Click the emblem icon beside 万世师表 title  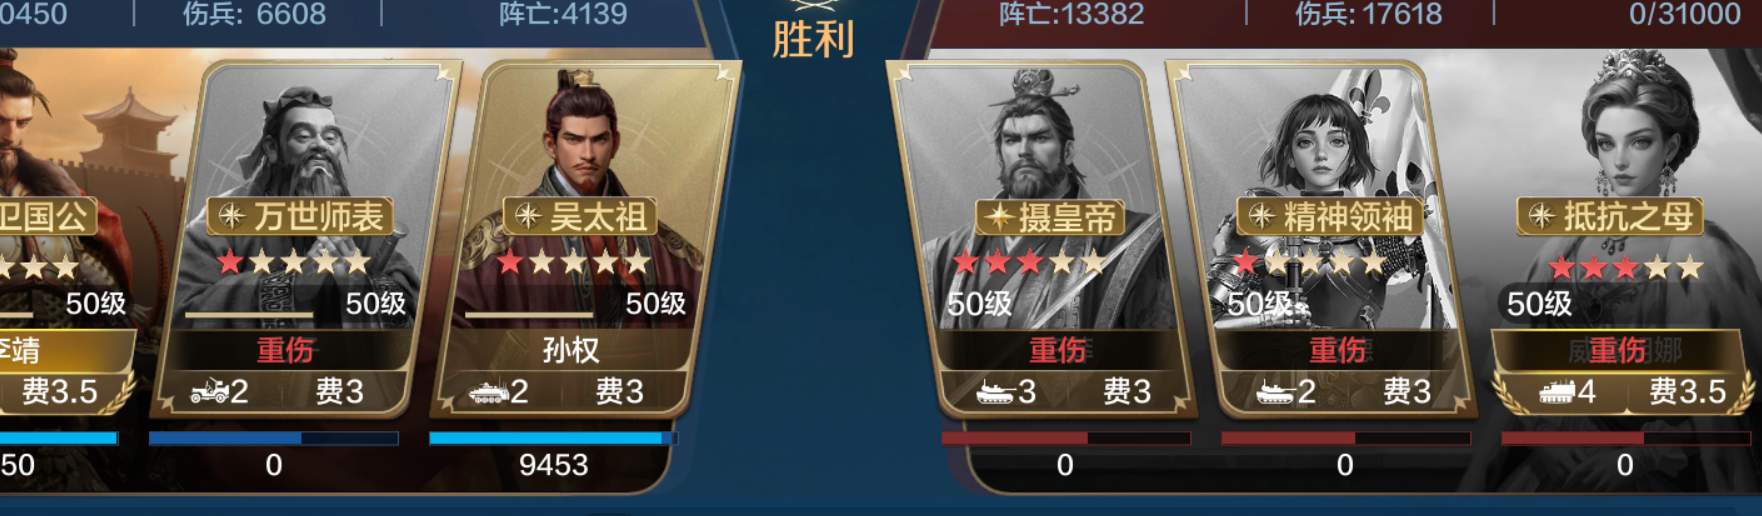click(x=232, y=216)
